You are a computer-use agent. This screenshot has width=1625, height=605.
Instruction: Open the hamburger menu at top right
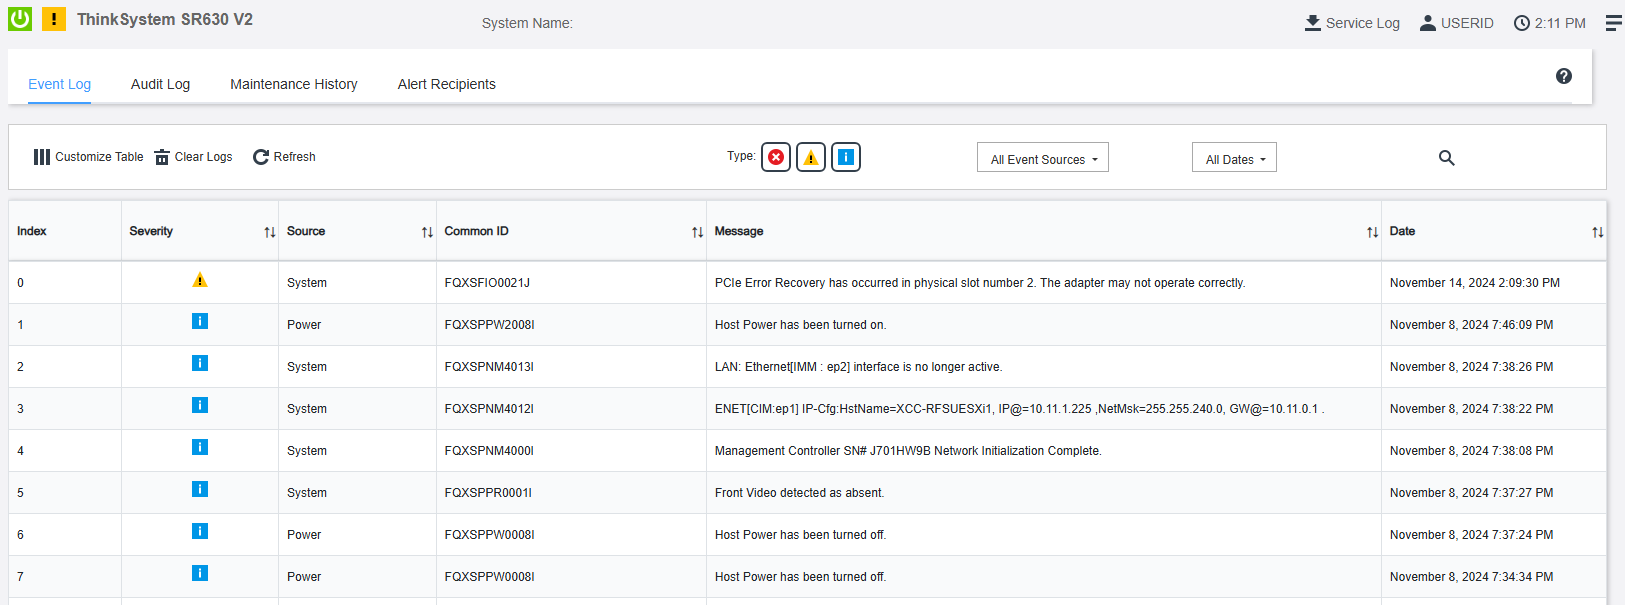click(1613, 23)
